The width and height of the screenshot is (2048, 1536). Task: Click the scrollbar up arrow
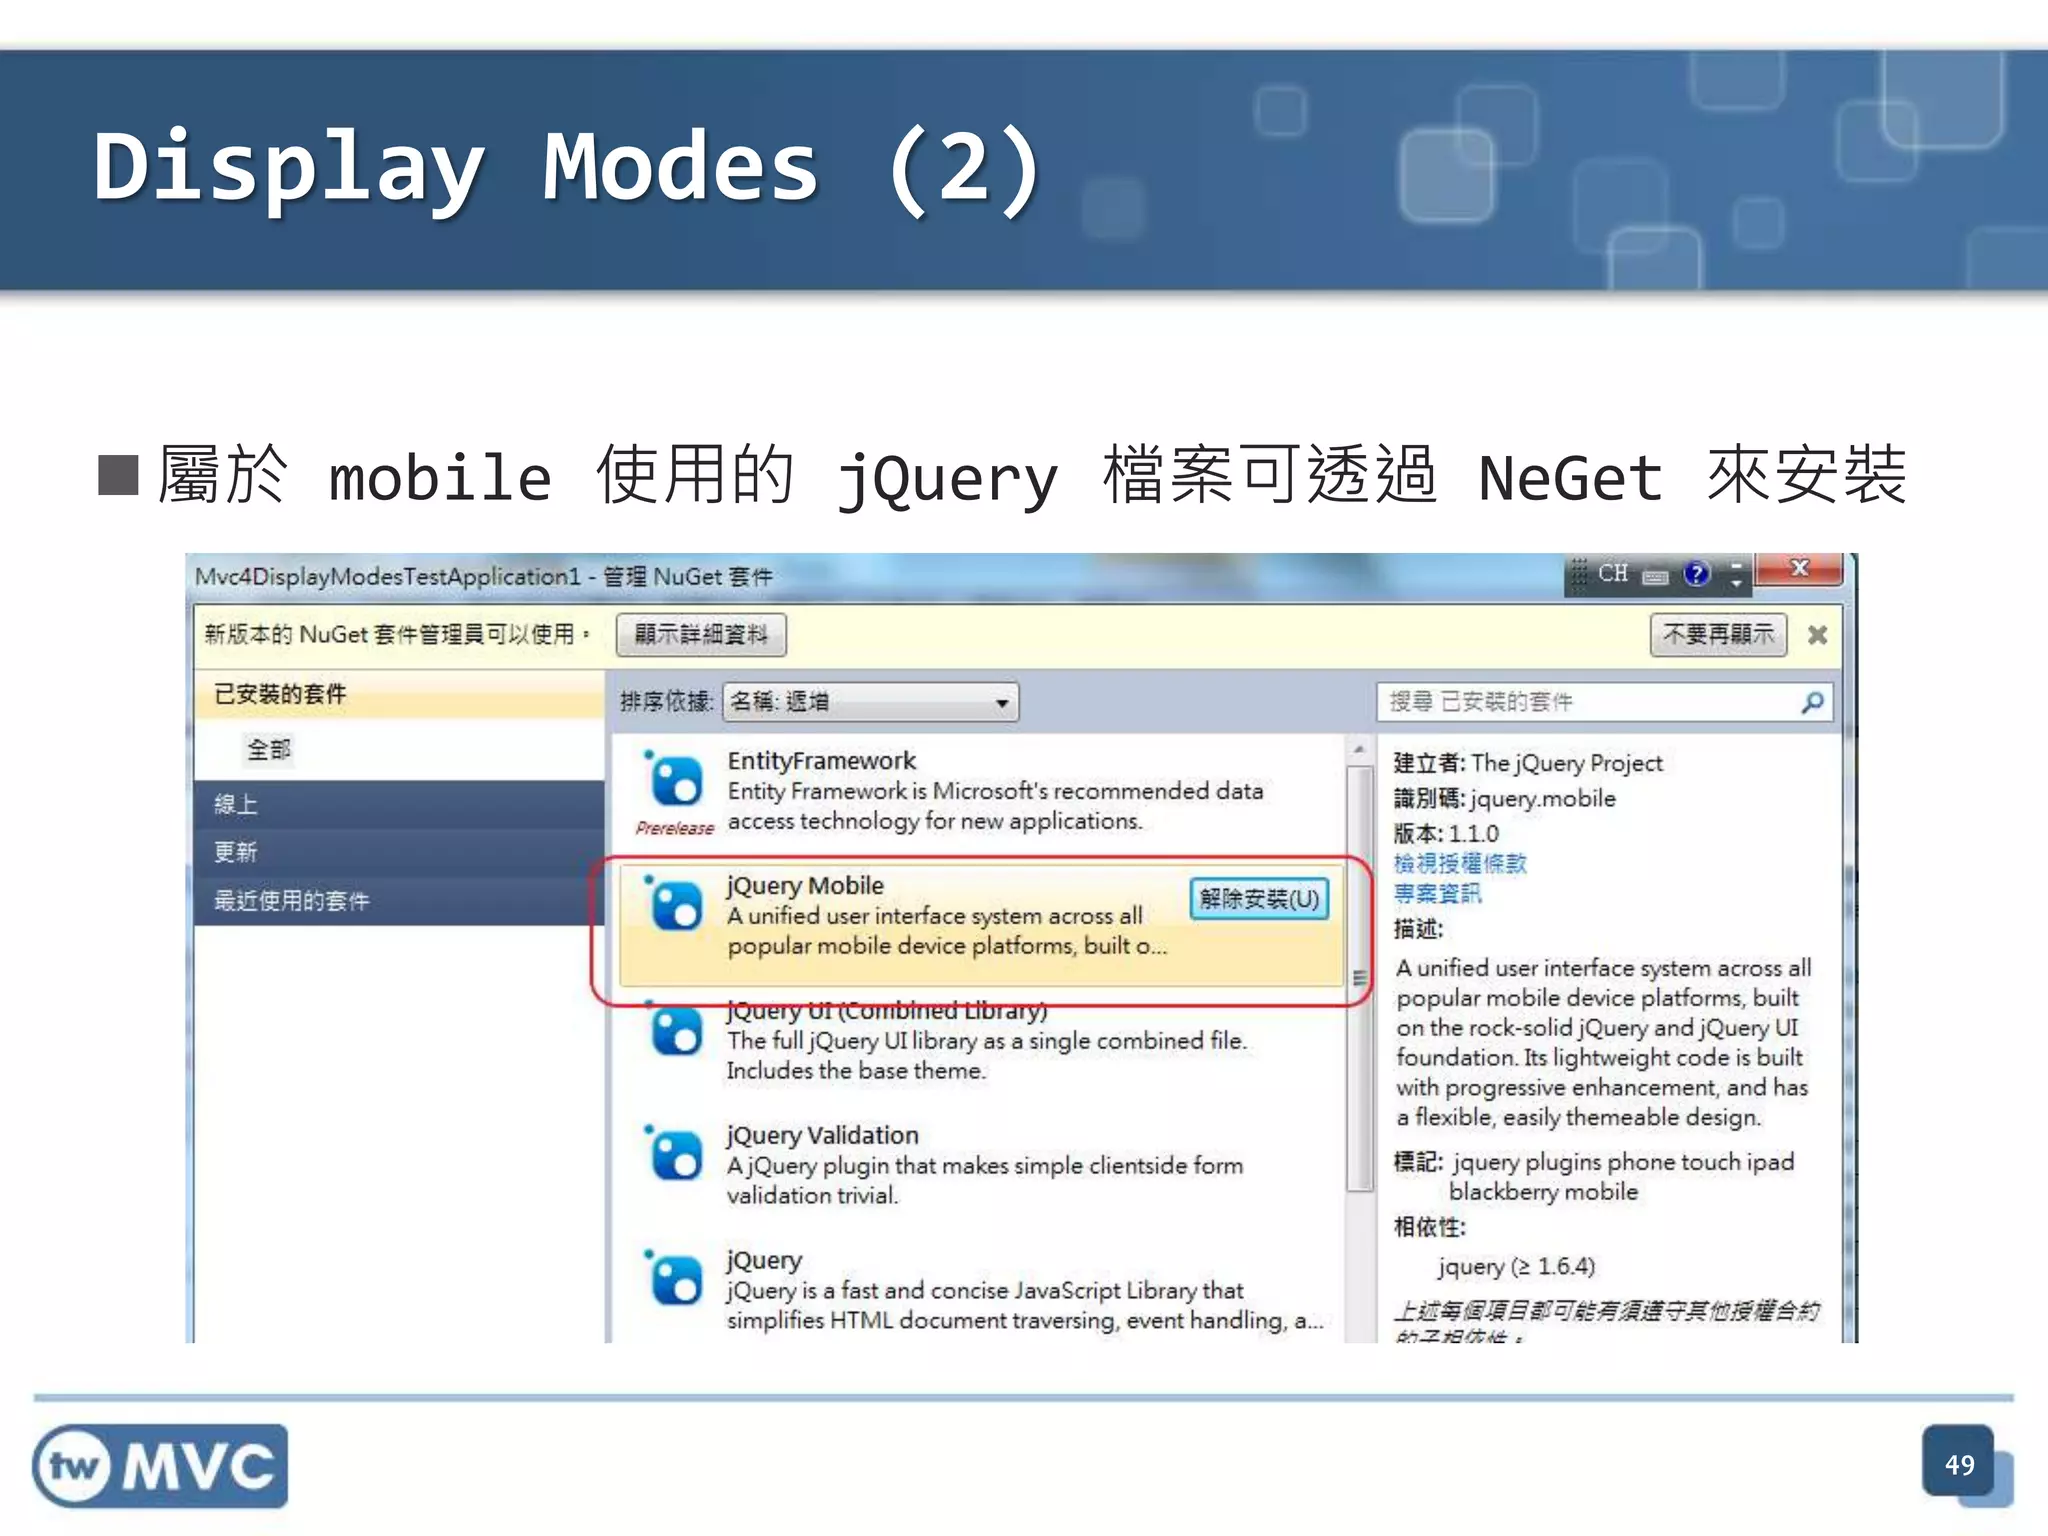click(1359, 749)
